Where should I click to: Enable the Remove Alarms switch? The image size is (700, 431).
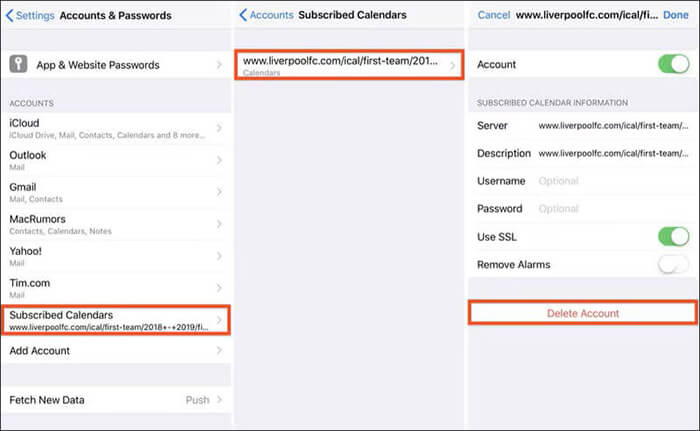point(673,264)
